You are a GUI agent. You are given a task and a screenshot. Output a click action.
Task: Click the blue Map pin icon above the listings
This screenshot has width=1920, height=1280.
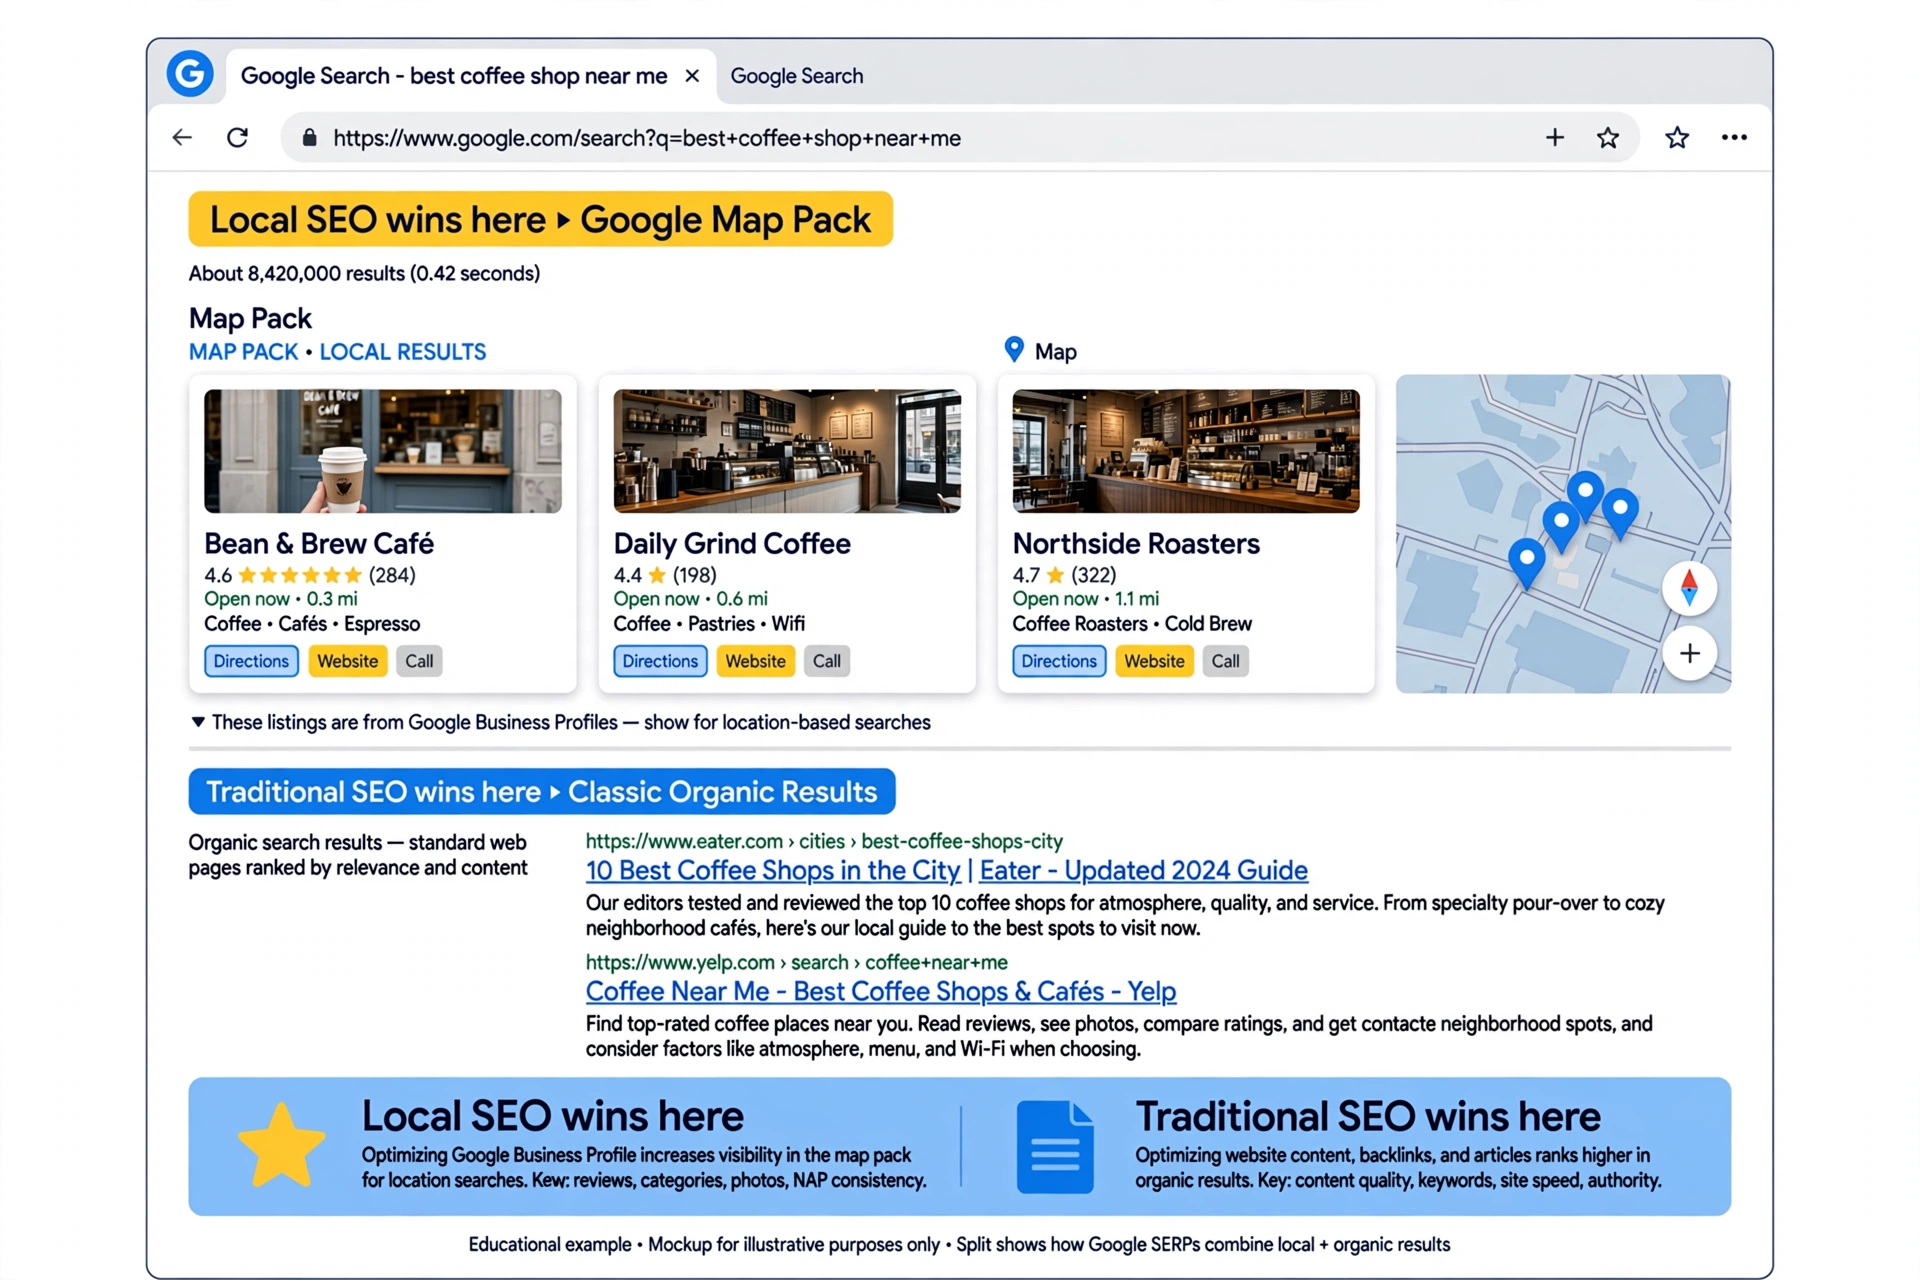pos(1014,349)
